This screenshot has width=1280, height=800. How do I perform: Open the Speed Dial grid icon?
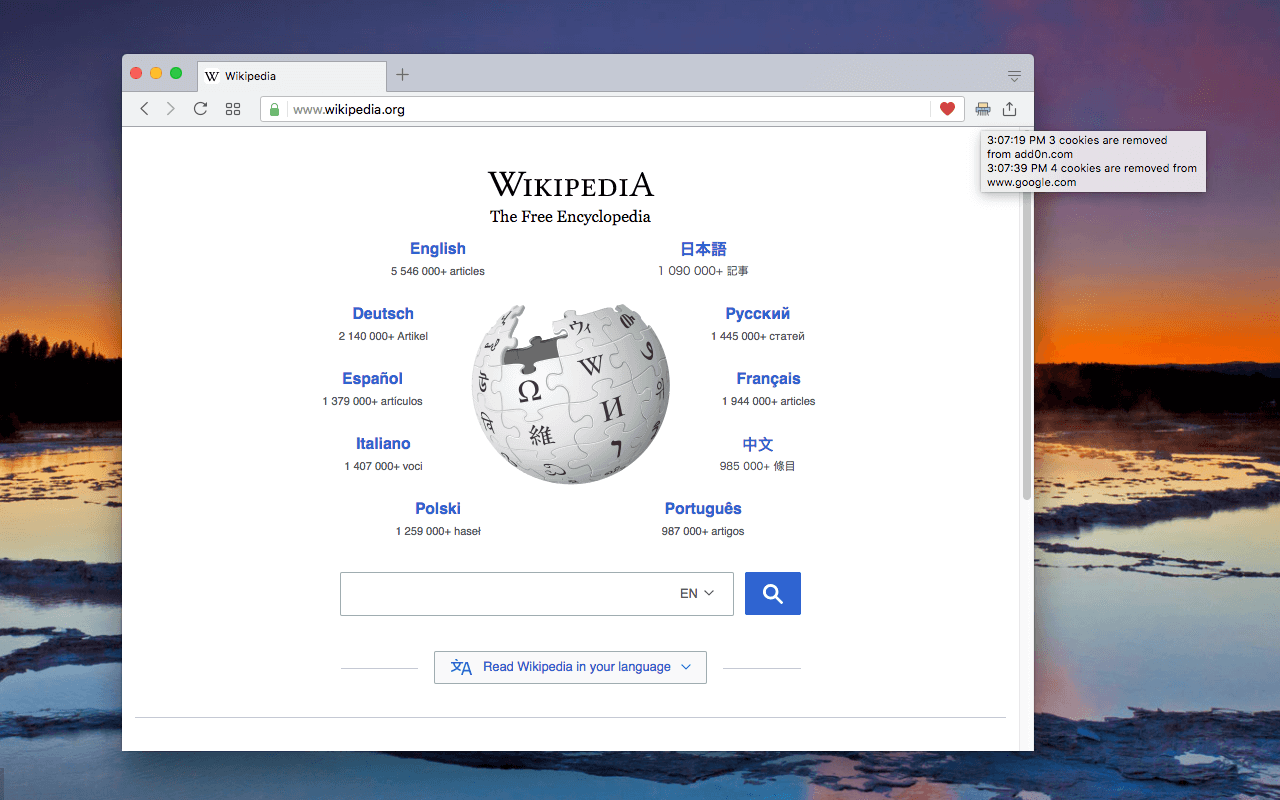pos(233,109)
